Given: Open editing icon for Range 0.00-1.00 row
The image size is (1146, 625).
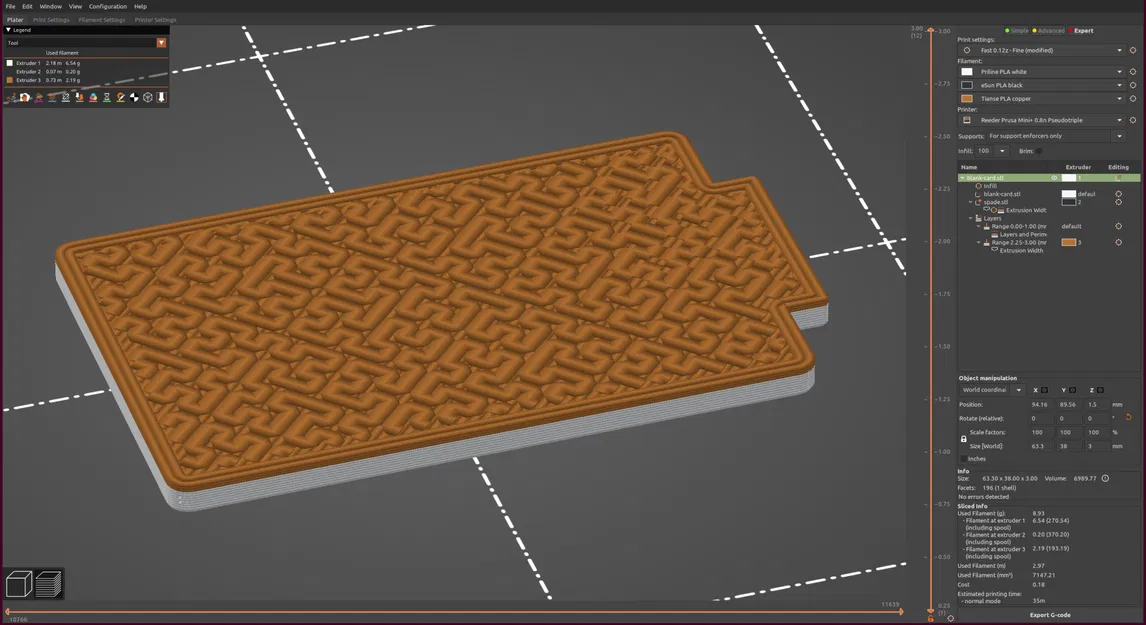Looking at the screenshot, I should point(1118,226).
